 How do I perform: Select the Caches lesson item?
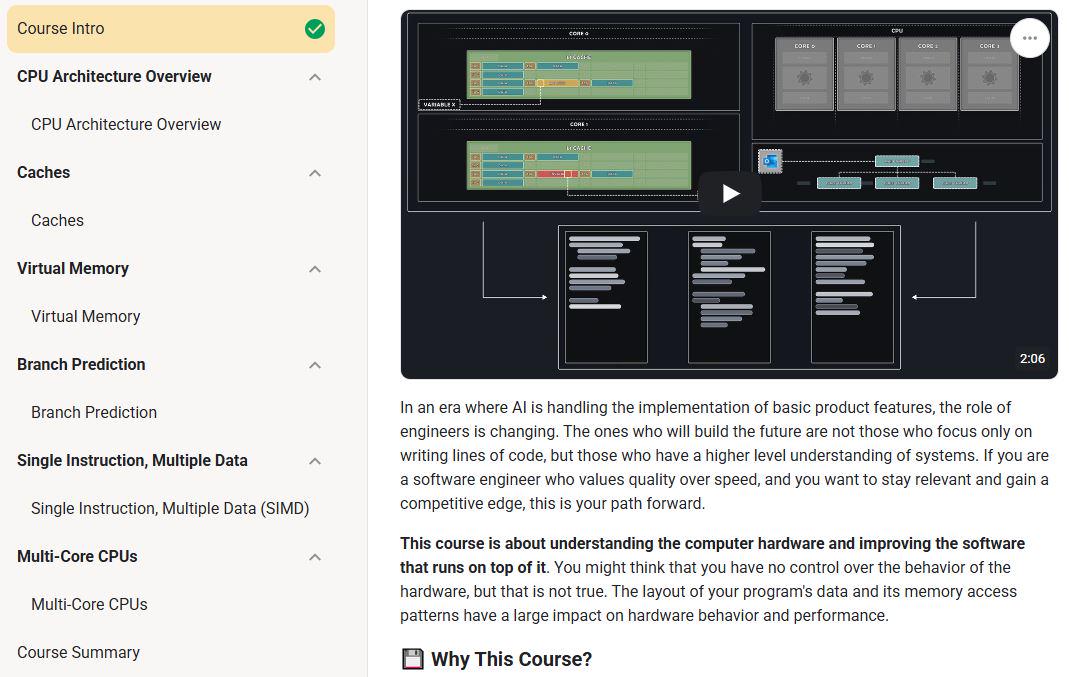click(x=57, y=221)
